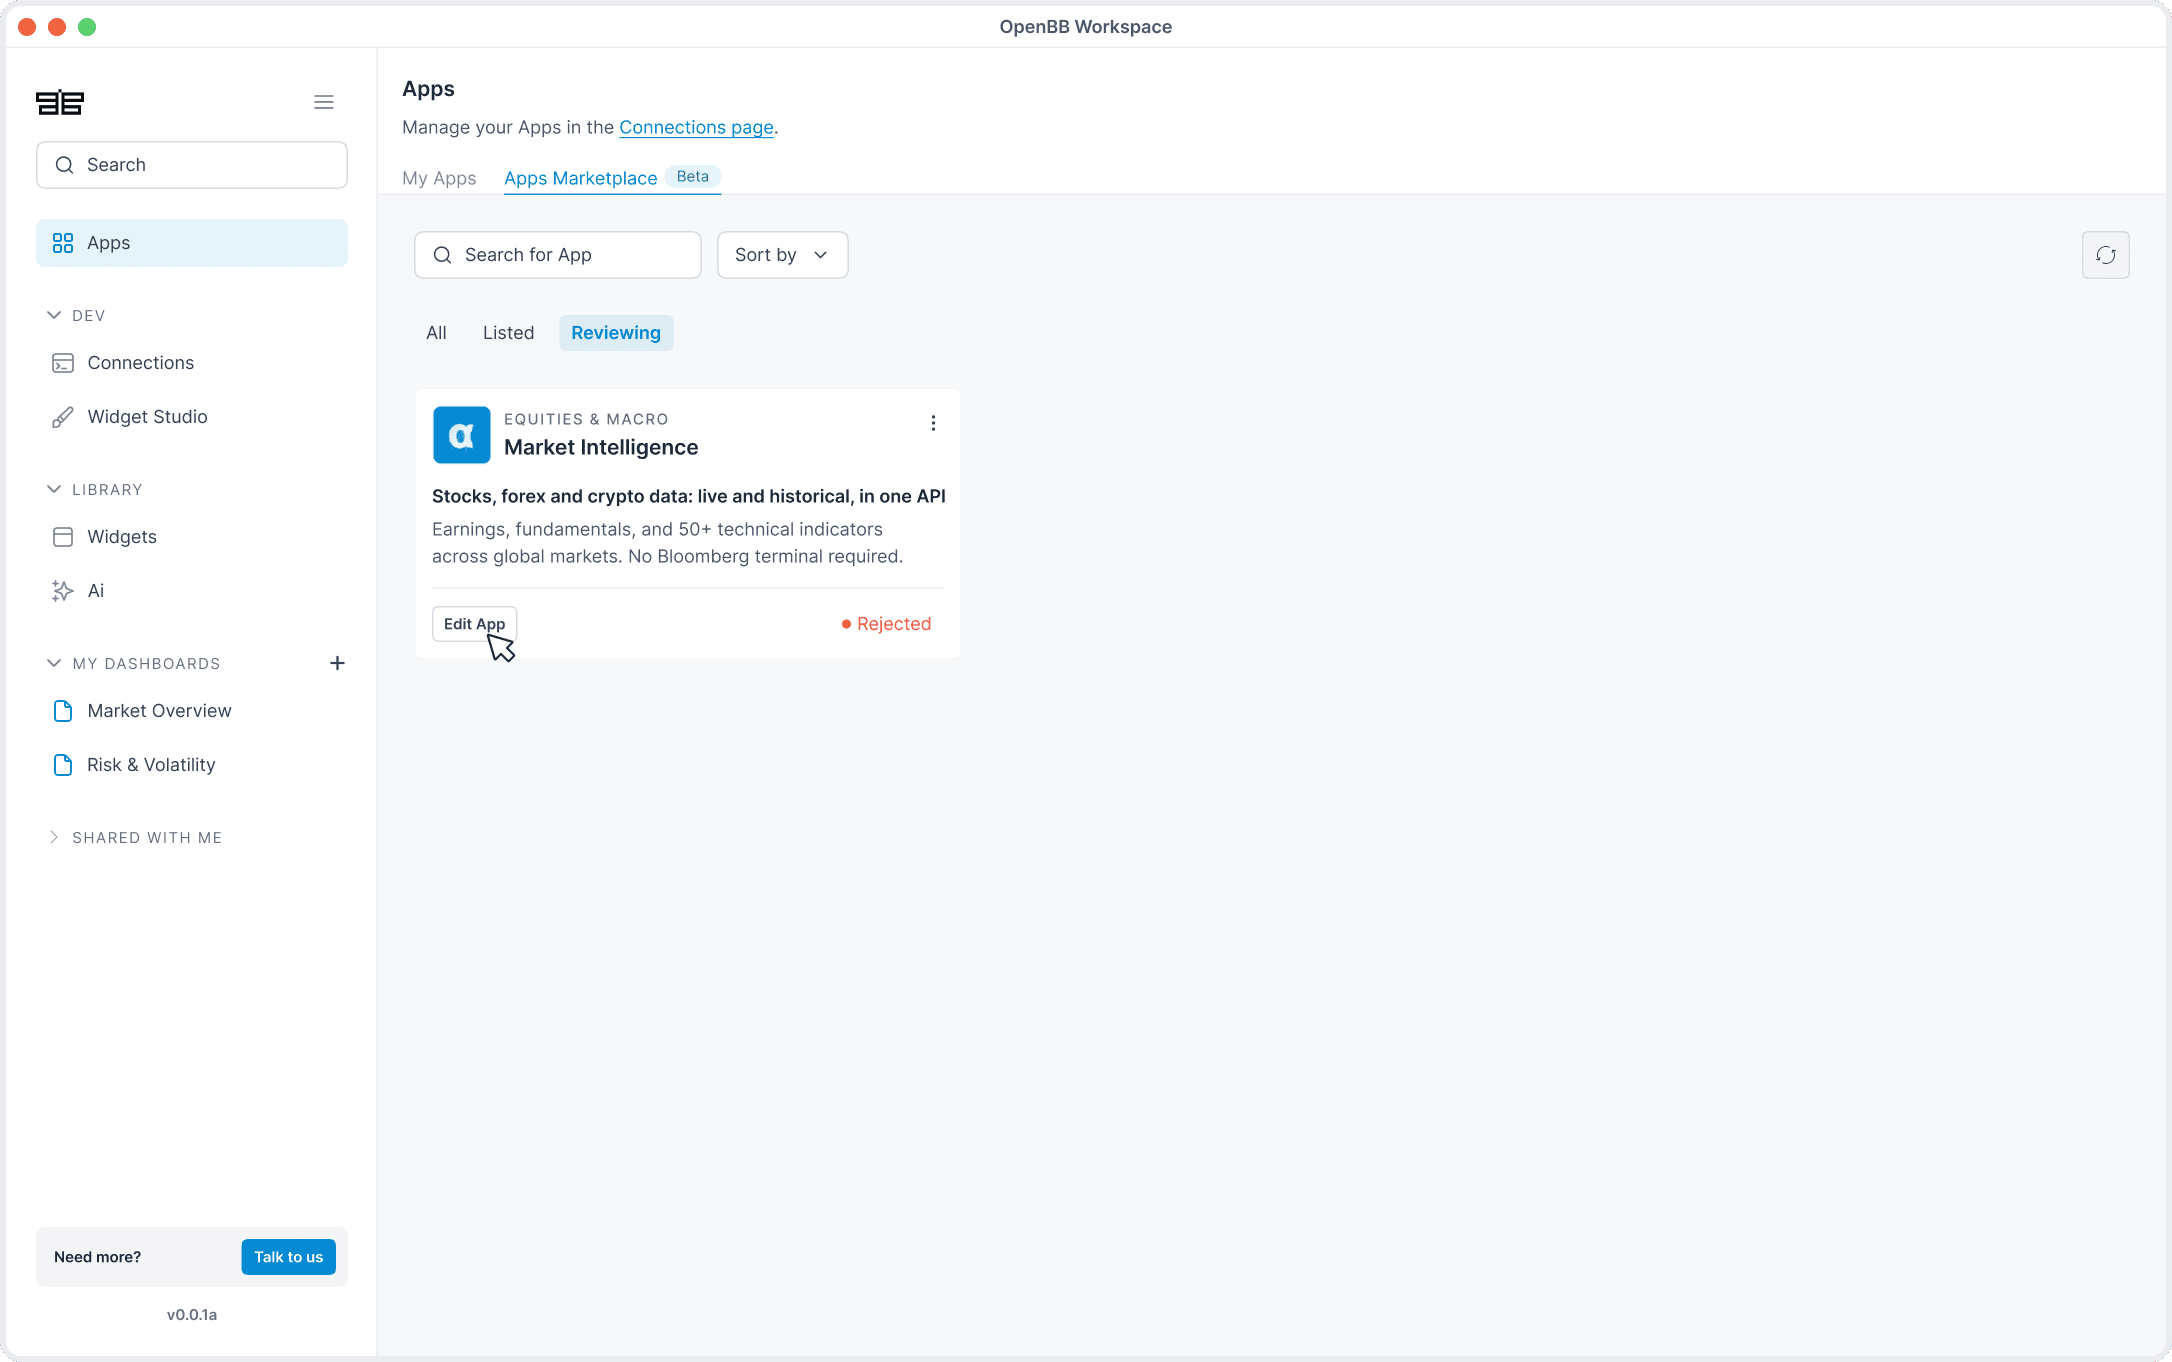The width and height of the screenshot is (2172, 1362).
Task: Show All apps filter
Action: coord(436,333)
